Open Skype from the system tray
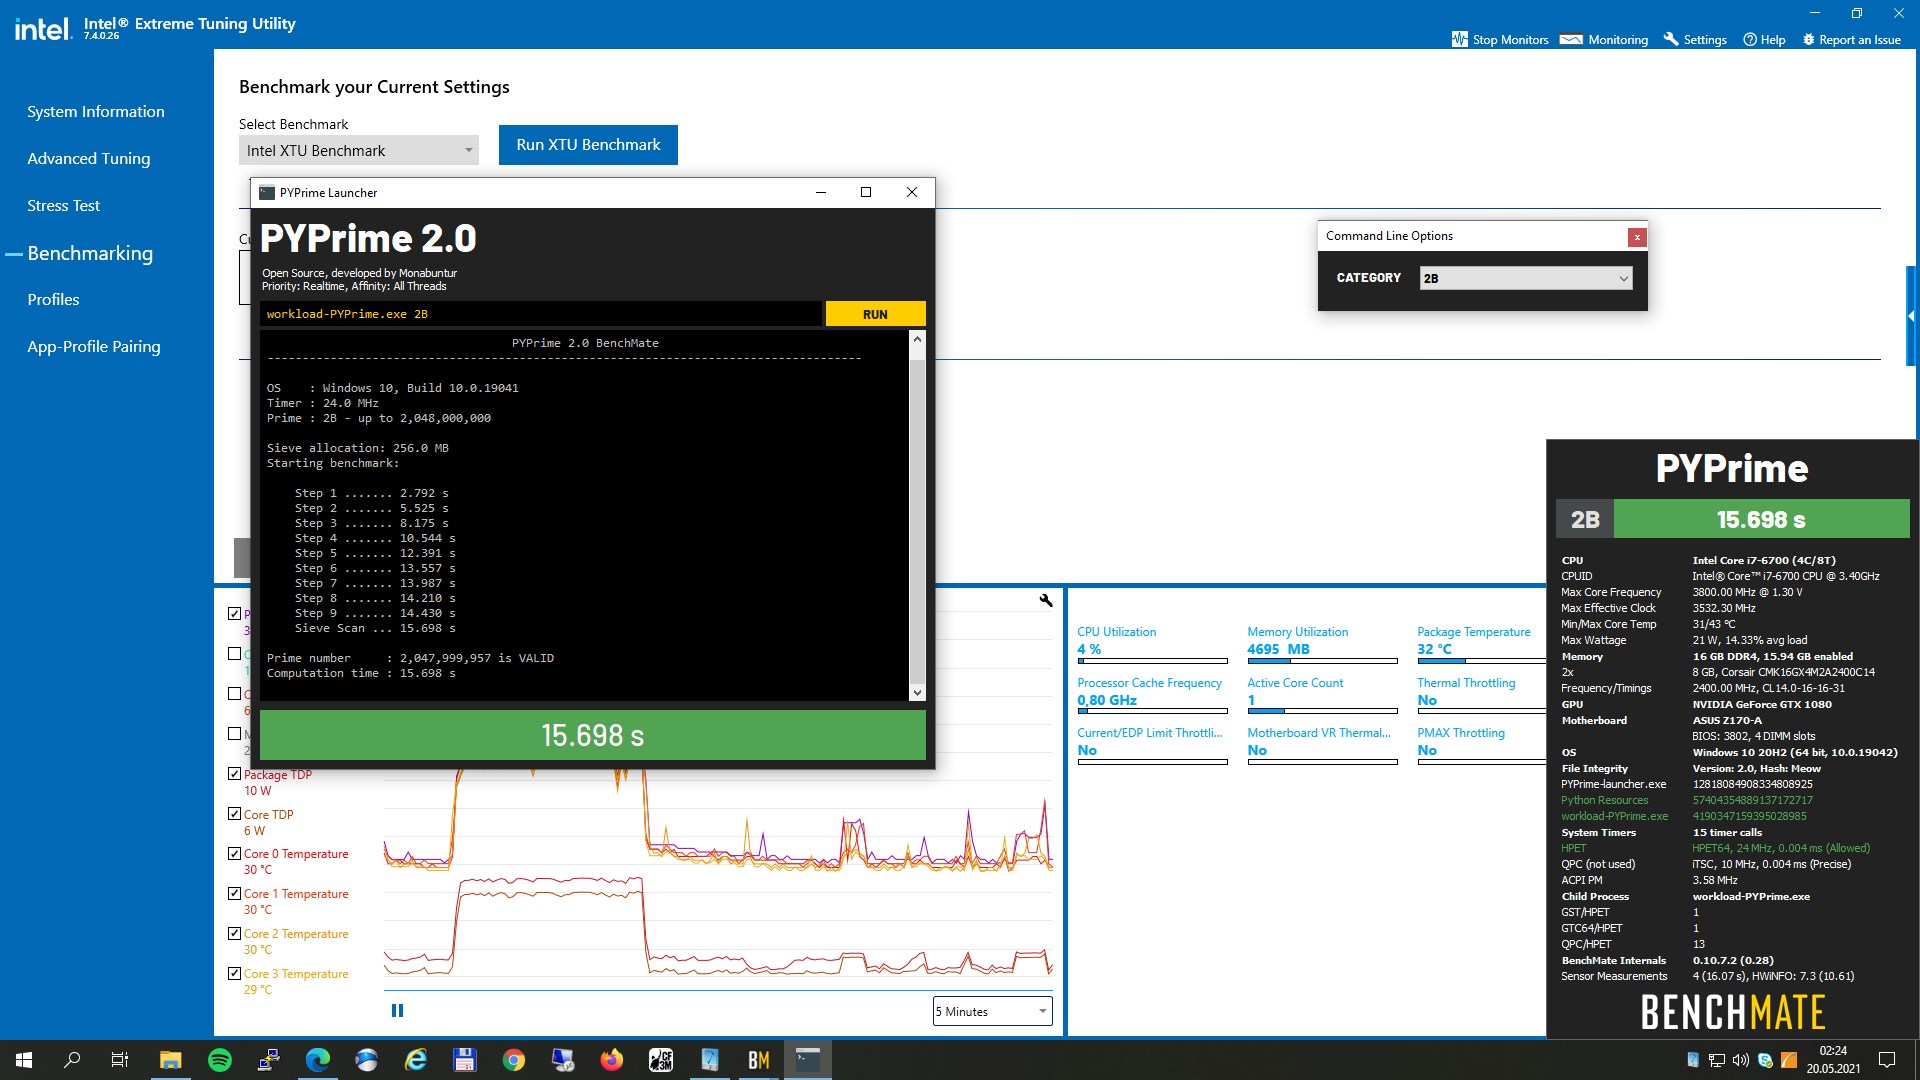The height and width of the screenshot is (1080, 1920). tap(1765, 1060)
